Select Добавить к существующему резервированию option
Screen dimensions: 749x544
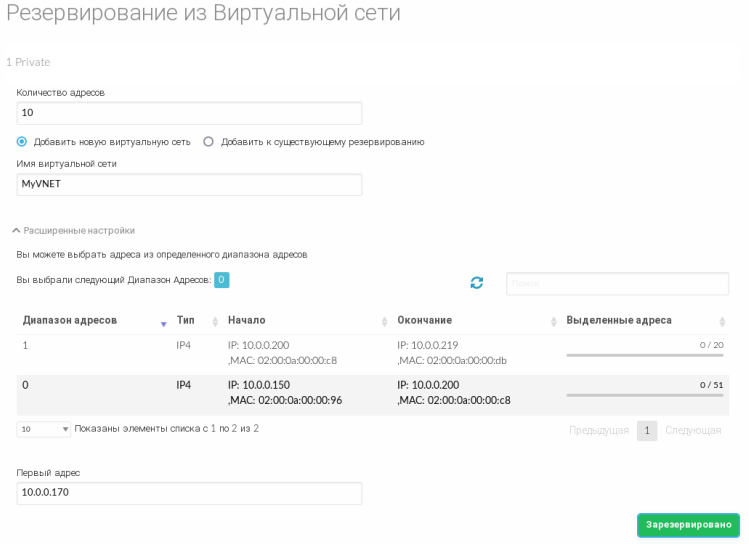point(209,142)
